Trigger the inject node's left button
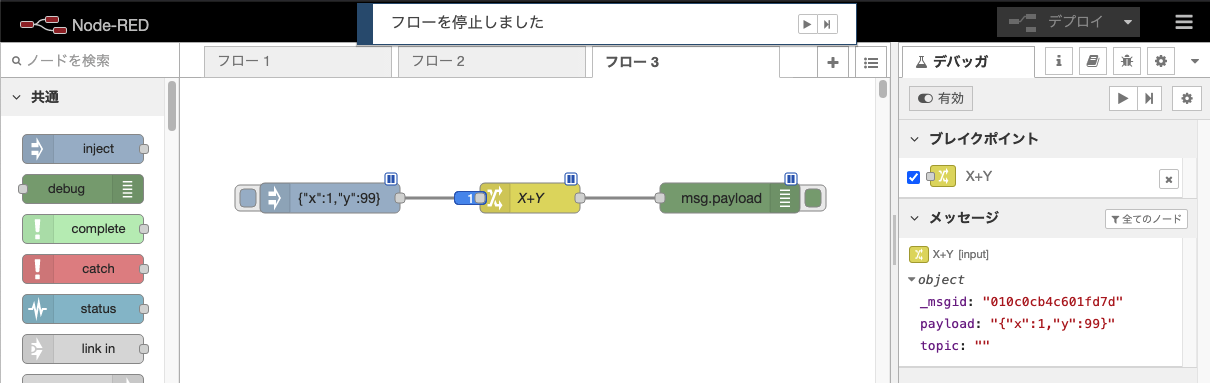1210x383 pixels. [247, 198]
